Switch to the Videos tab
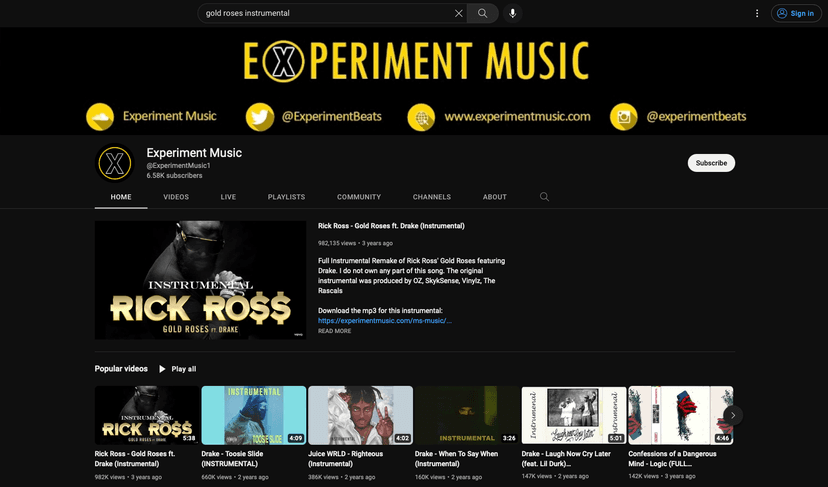The image size is (828, 487). pyautogui.click(x=176, y=197)
